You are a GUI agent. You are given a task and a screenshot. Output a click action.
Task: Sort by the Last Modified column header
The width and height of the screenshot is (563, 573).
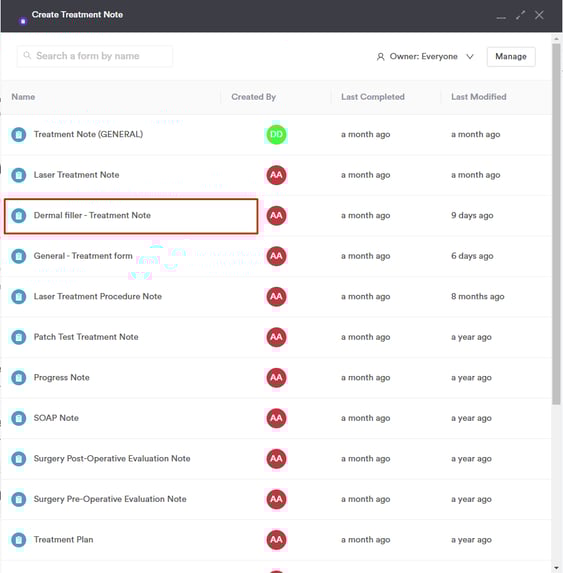coord(479,97)
